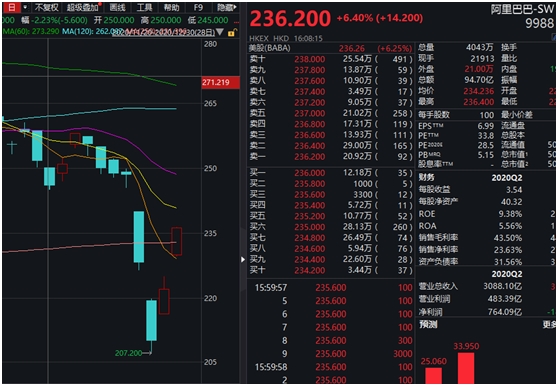Click the 最高 236.400 high price
The width and height of the screenshot is (558, 386).
(456, 102)
